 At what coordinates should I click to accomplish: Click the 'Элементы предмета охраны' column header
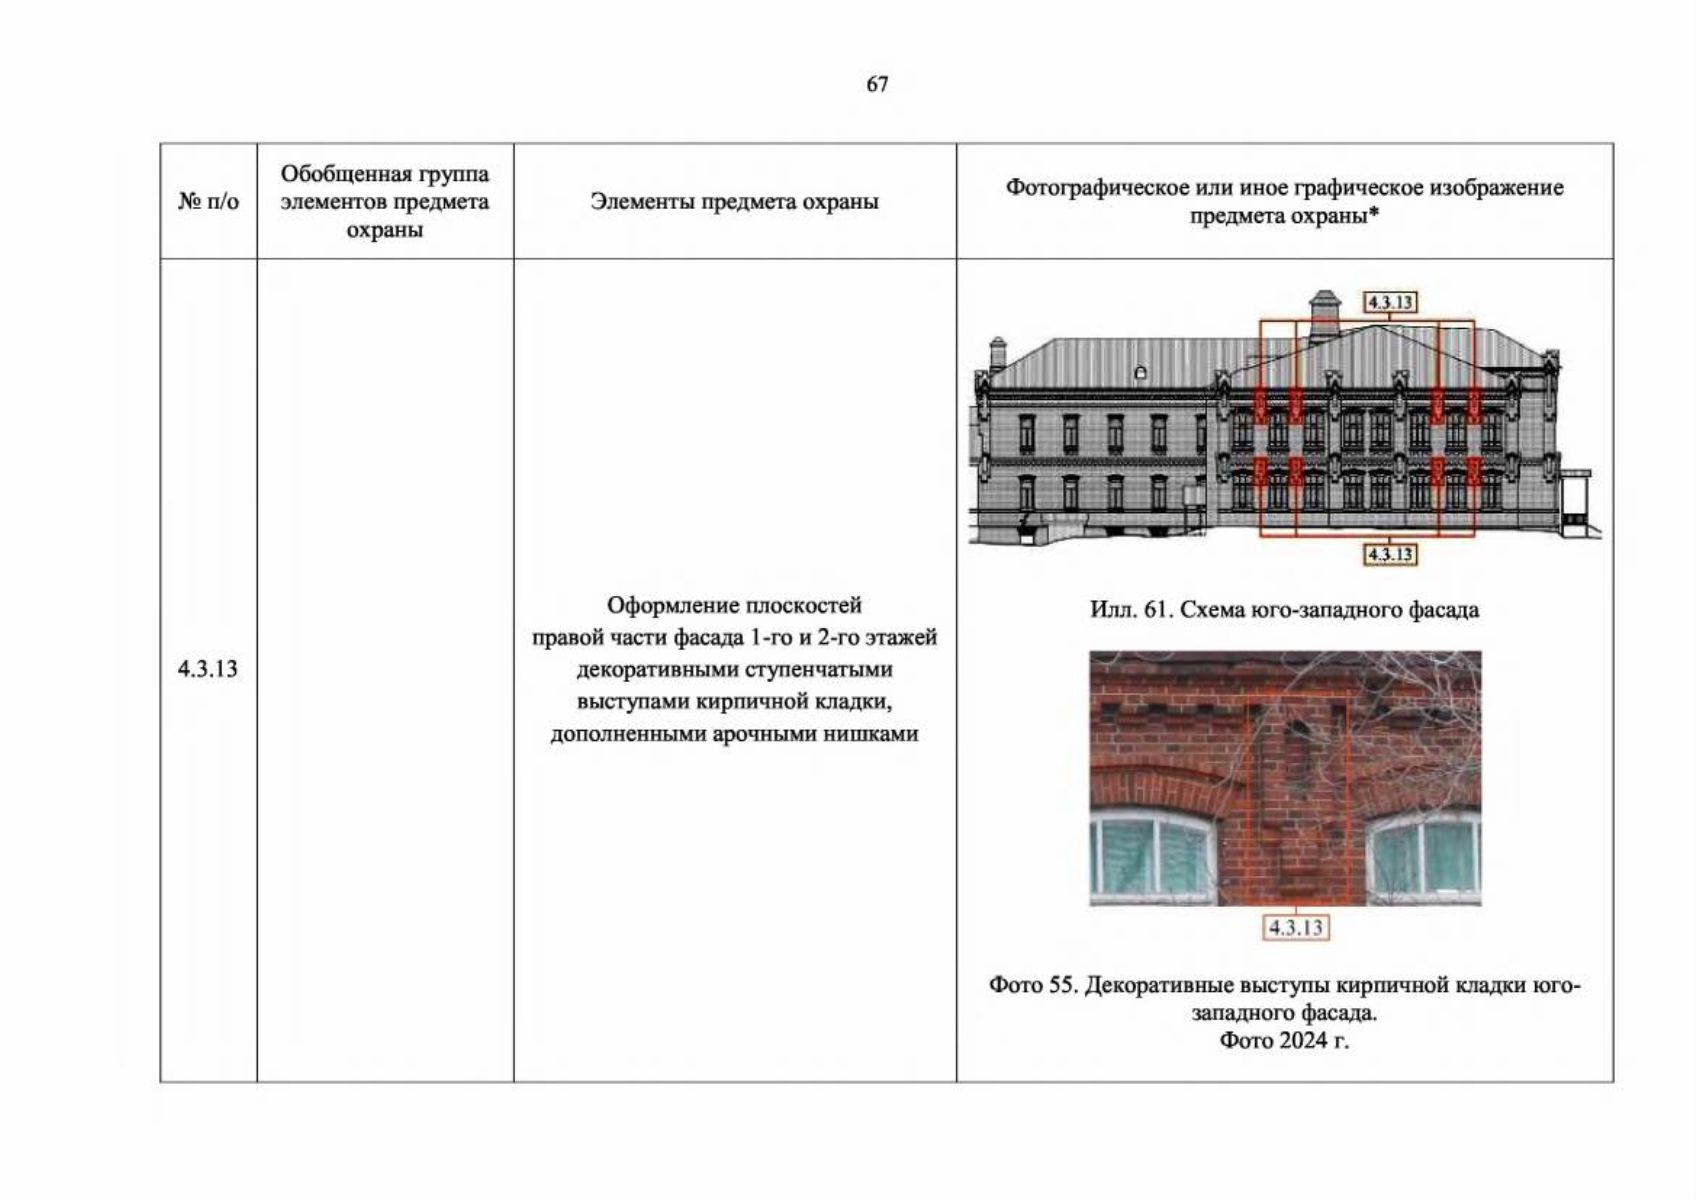pos(734,201)
